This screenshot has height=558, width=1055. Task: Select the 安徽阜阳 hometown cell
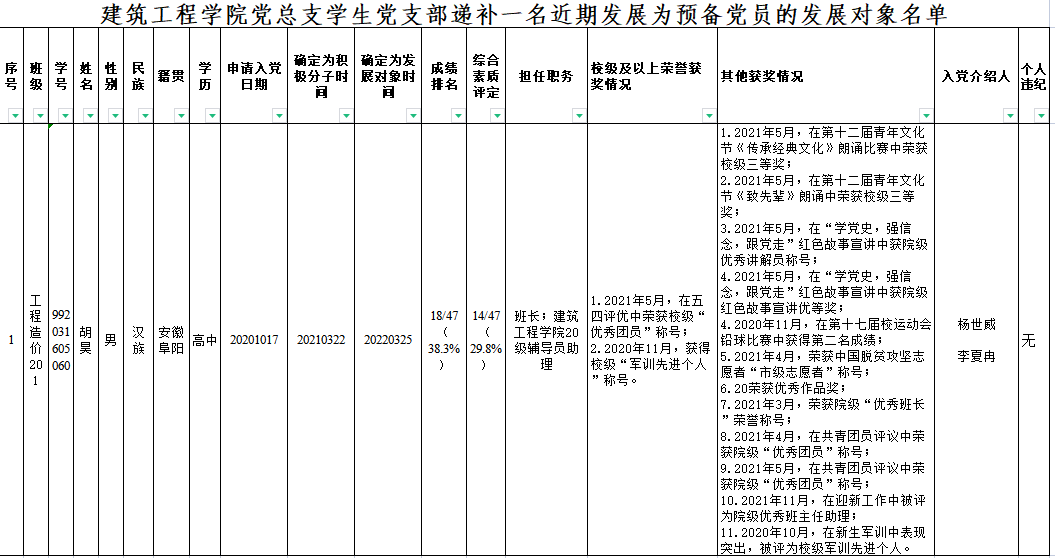click(170, 339)
